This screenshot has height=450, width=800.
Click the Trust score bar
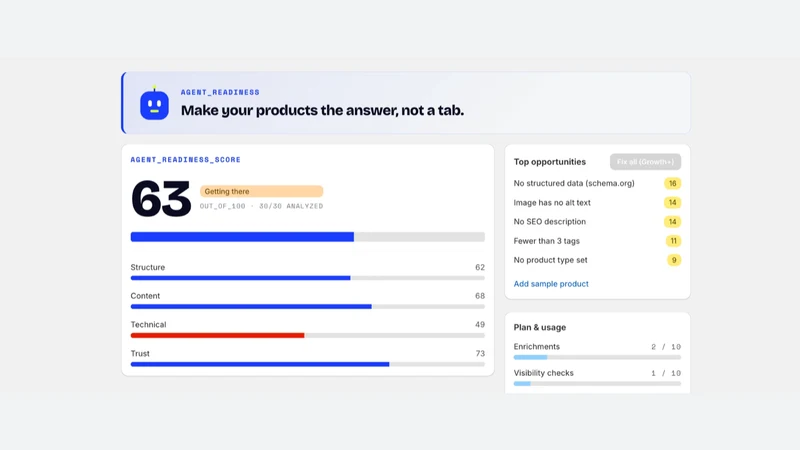(x=308, y=364)
